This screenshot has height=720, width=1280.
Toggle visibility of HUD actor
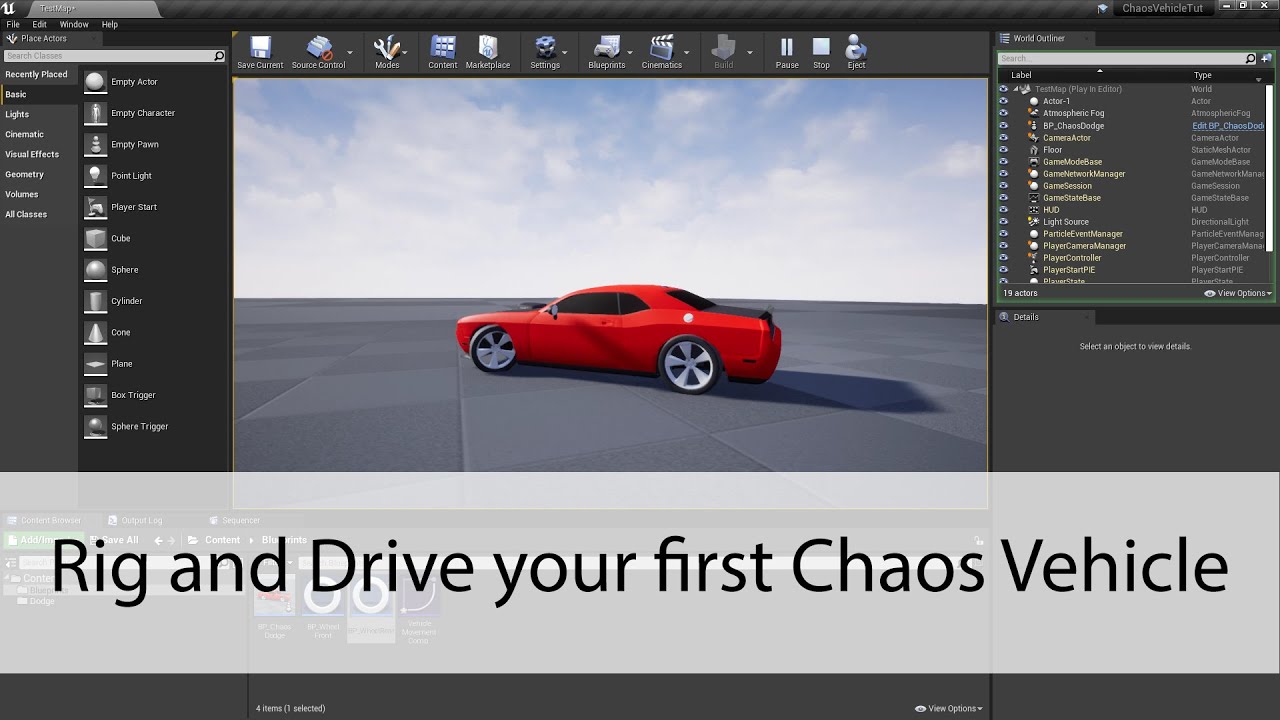[1004, 210]
